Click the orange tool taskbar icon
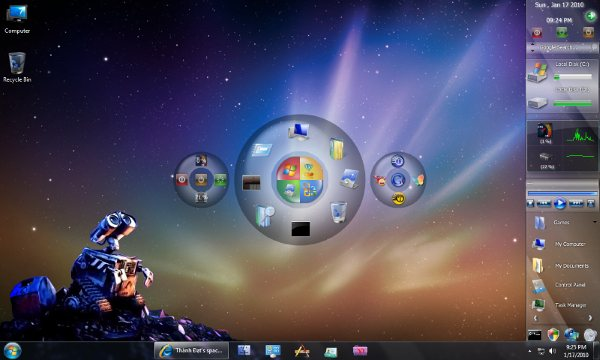This screenshot has height=360, width=600. tap(302, 351)
